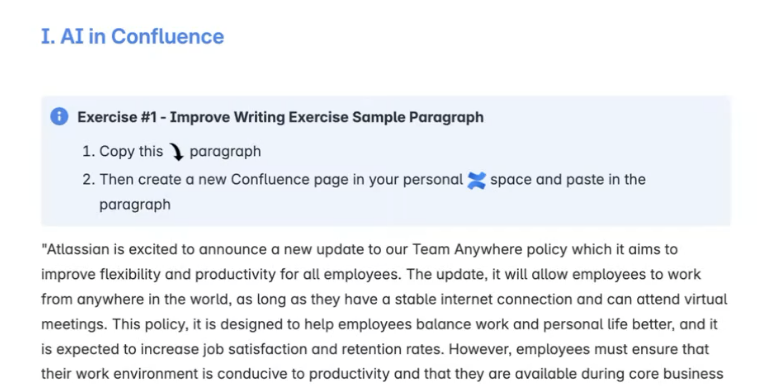
Task: Click the blue info icon in the panel
Action: (x=59, y=116)
